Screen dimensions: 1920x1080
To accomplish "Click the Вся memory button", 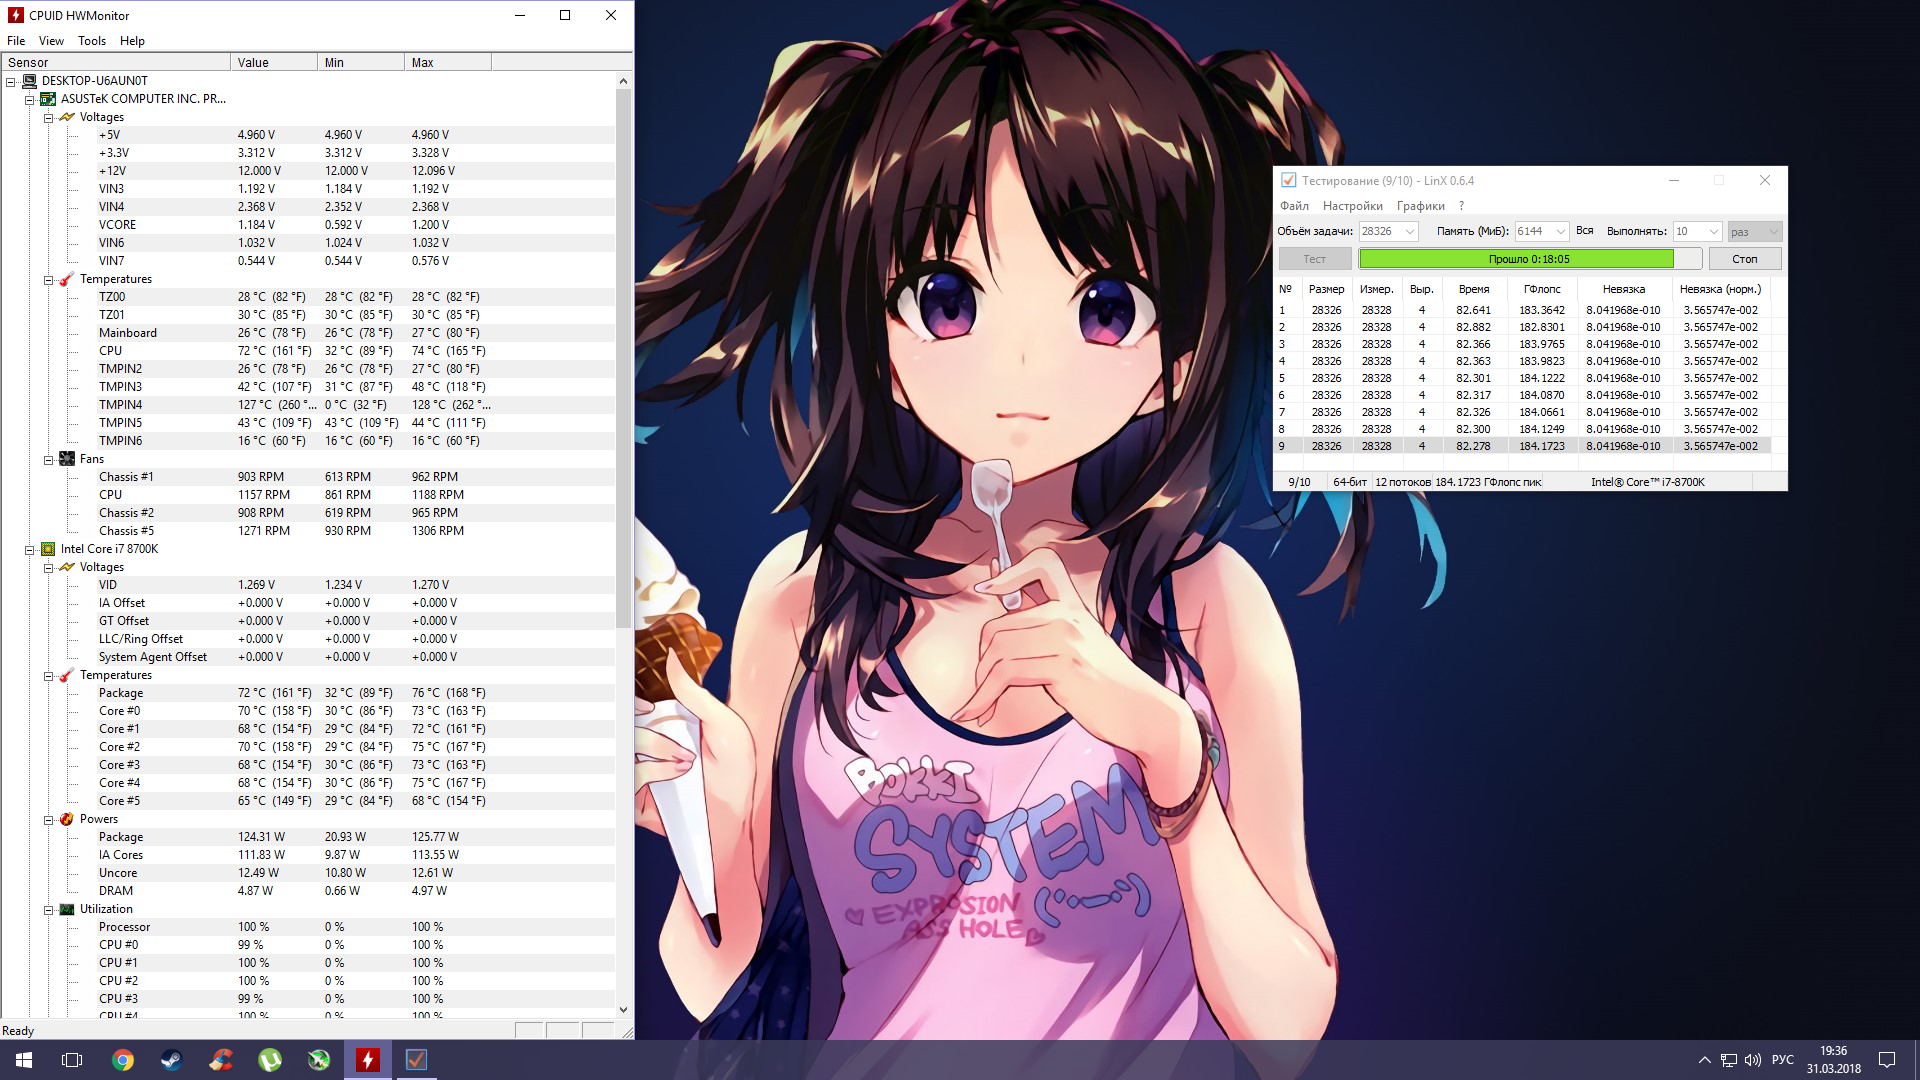I will tap(1584, 231).
